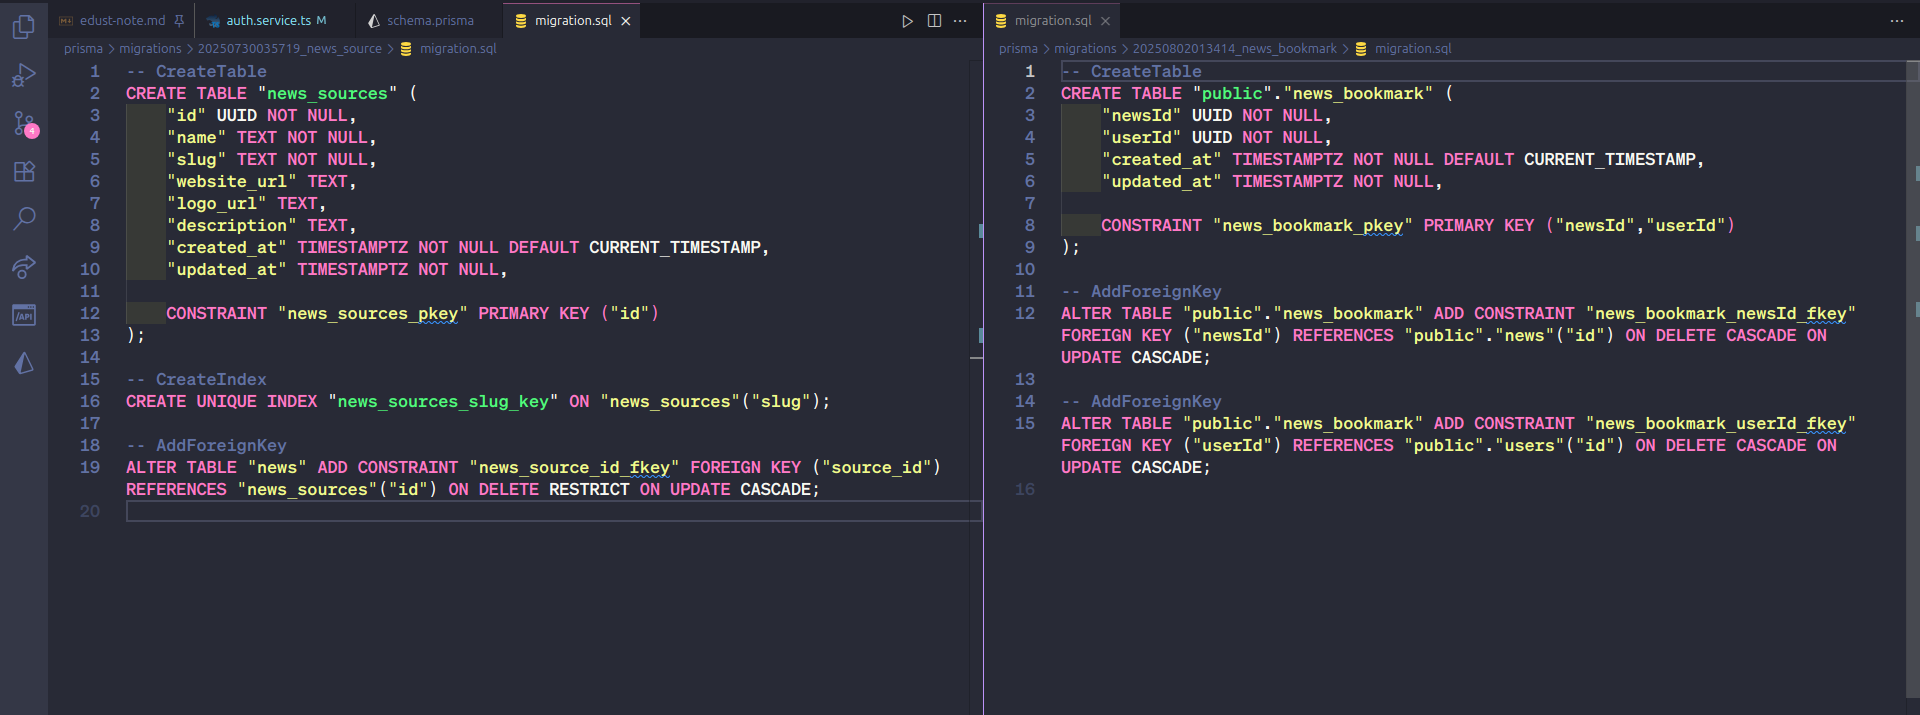Open the Live Share arrow icon view
Viewport: 1920px width, 715px height.
pyautogui.click(x=24, y=266)
